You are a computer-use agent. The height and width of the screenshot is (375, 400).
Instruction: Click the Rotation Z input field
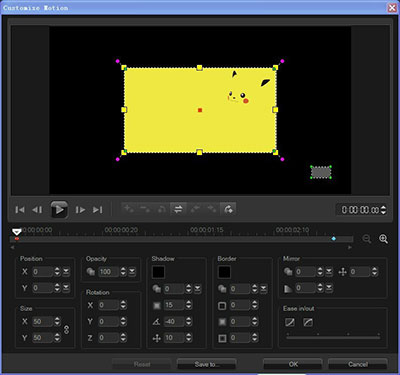(x=108, y=338)
